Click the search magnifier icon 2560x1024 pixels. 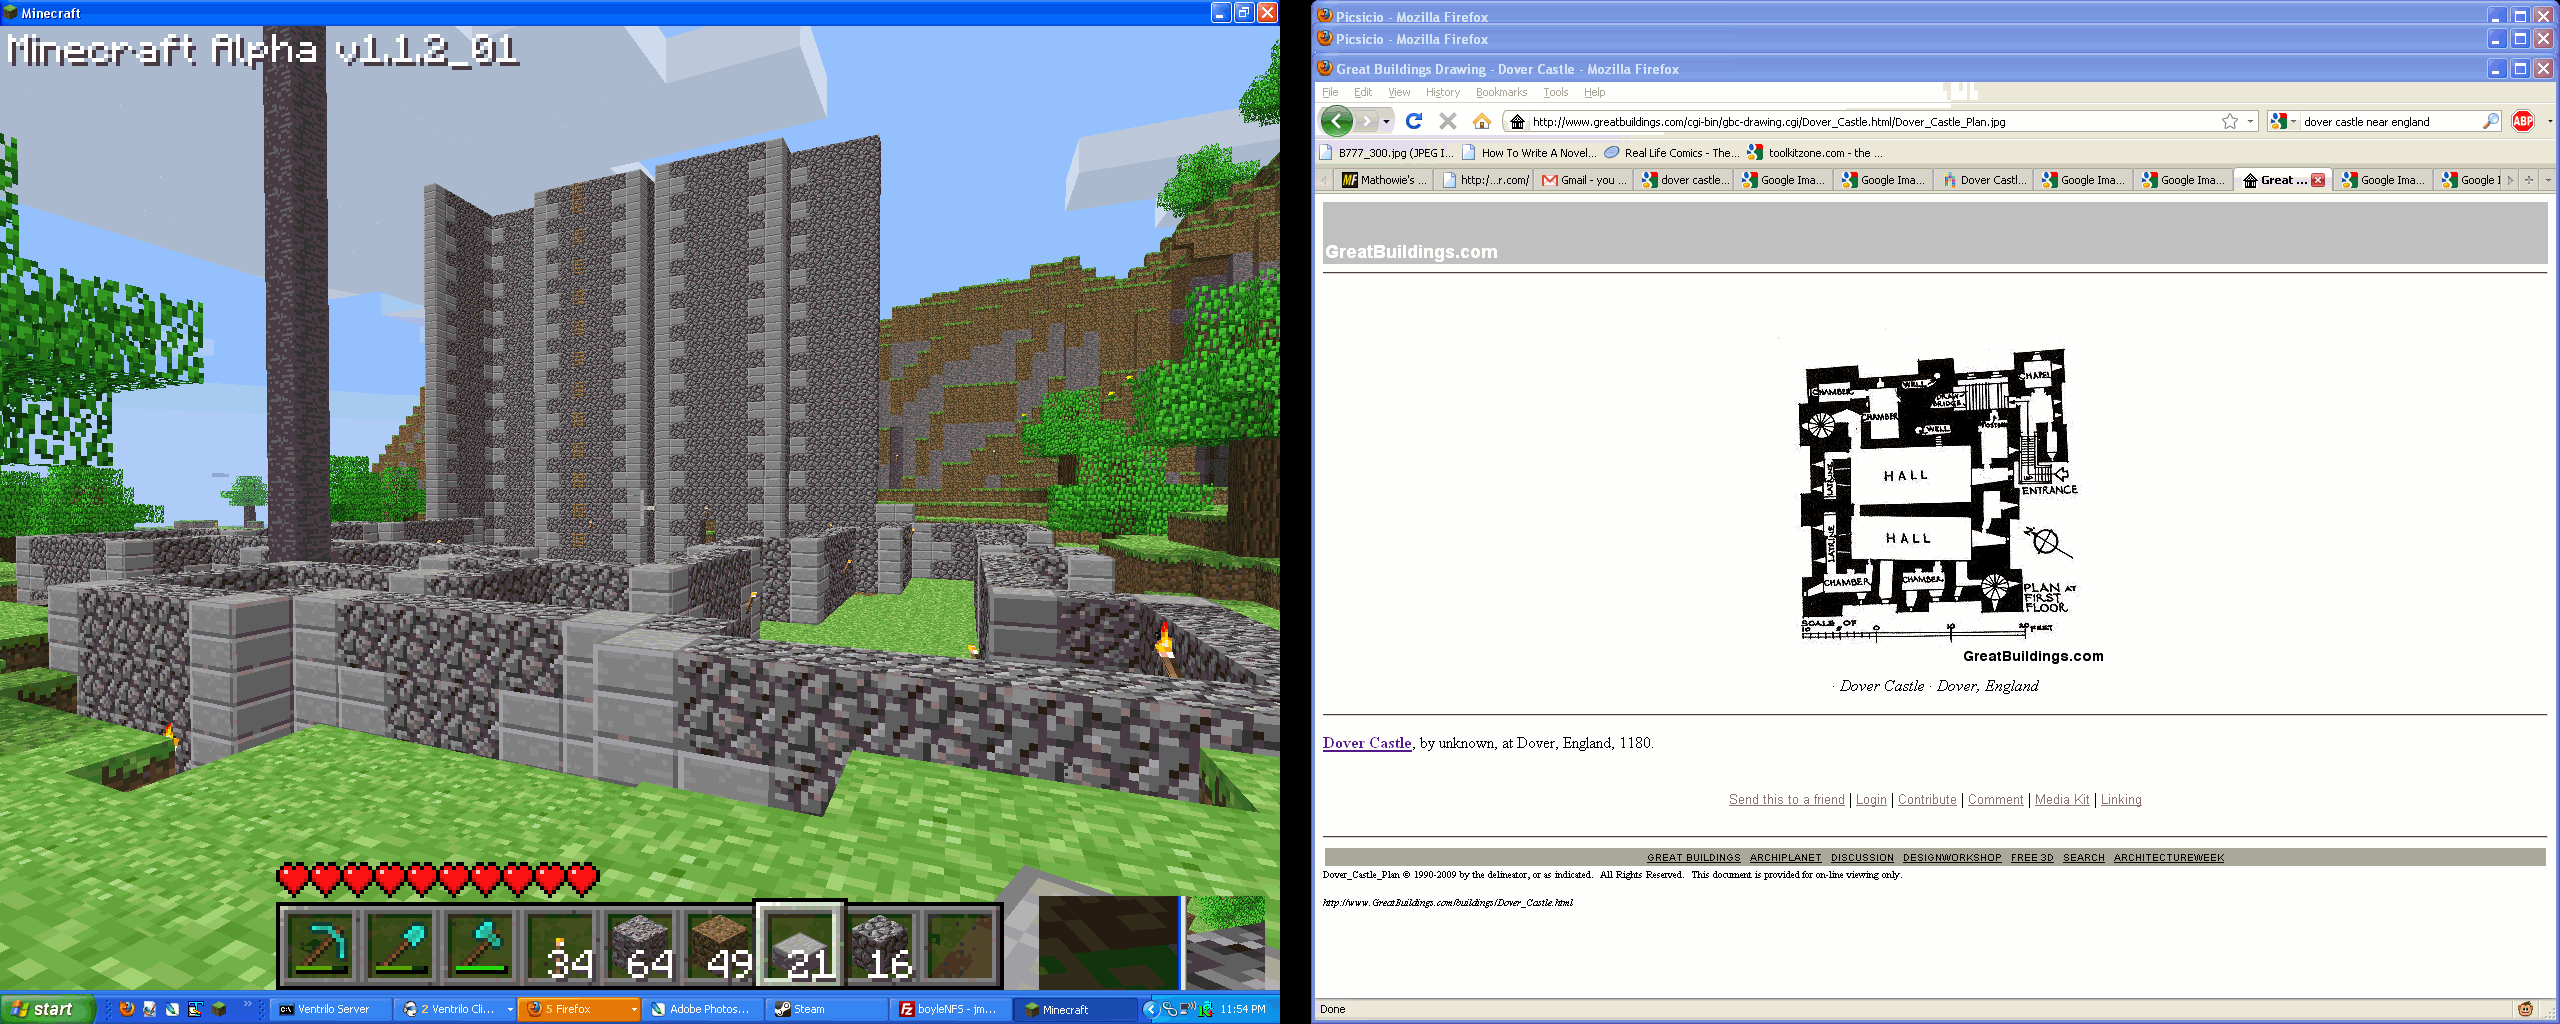point(2490,121)
